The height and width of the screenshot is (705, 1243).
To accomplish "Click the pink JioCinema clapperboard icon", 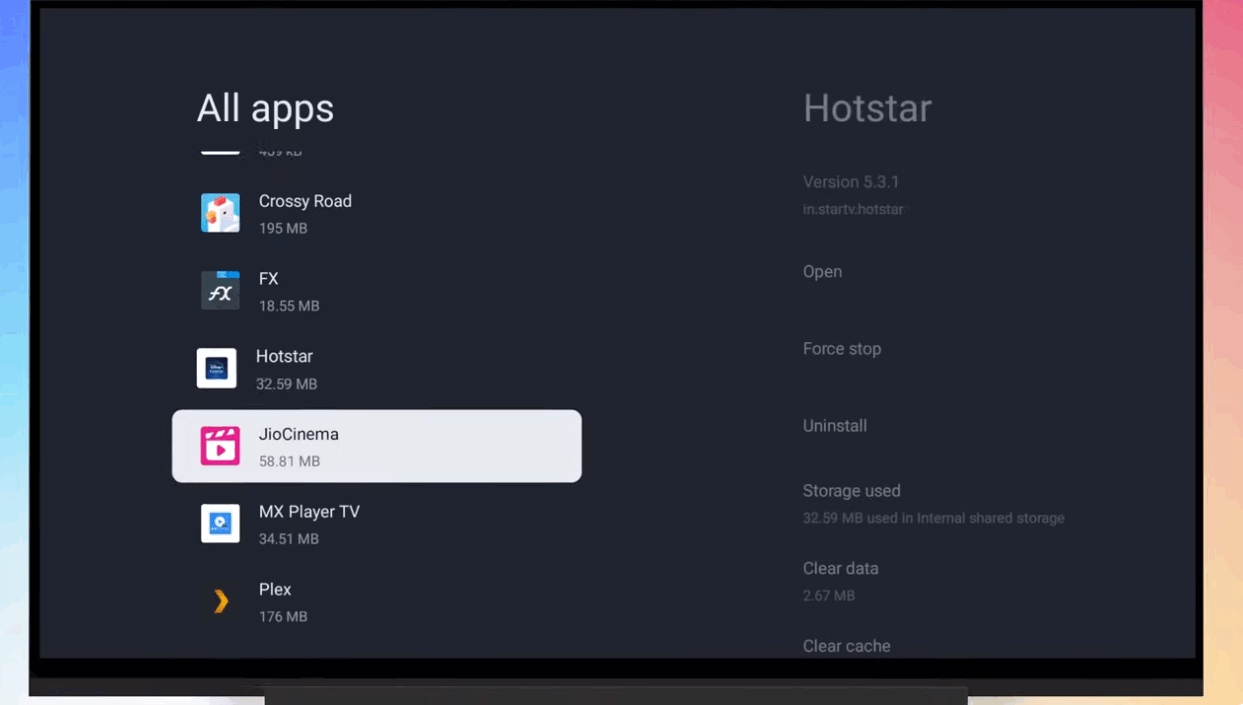I will click(220, 446).
